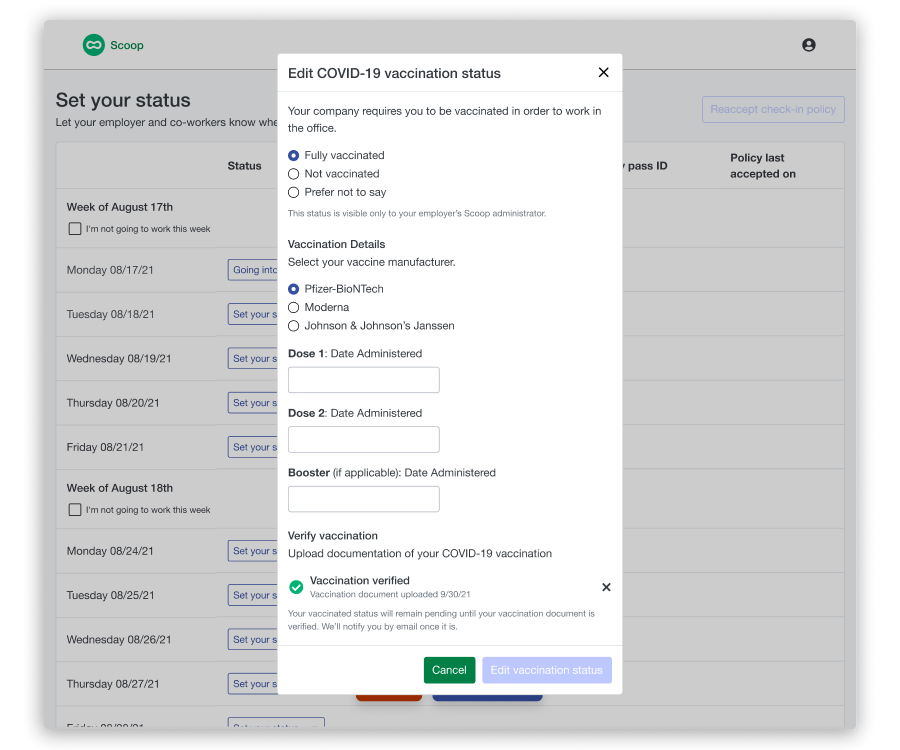Open status dropdown for Monday 08/24/21
Viewport: 900px width, 750px height.
[x=253, y=551]
